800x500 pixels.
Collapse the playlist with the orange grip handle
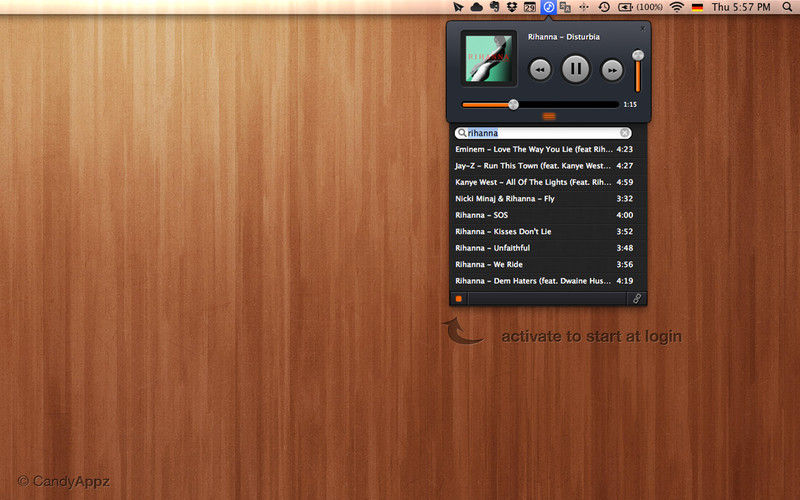click(x=549, y=116)
